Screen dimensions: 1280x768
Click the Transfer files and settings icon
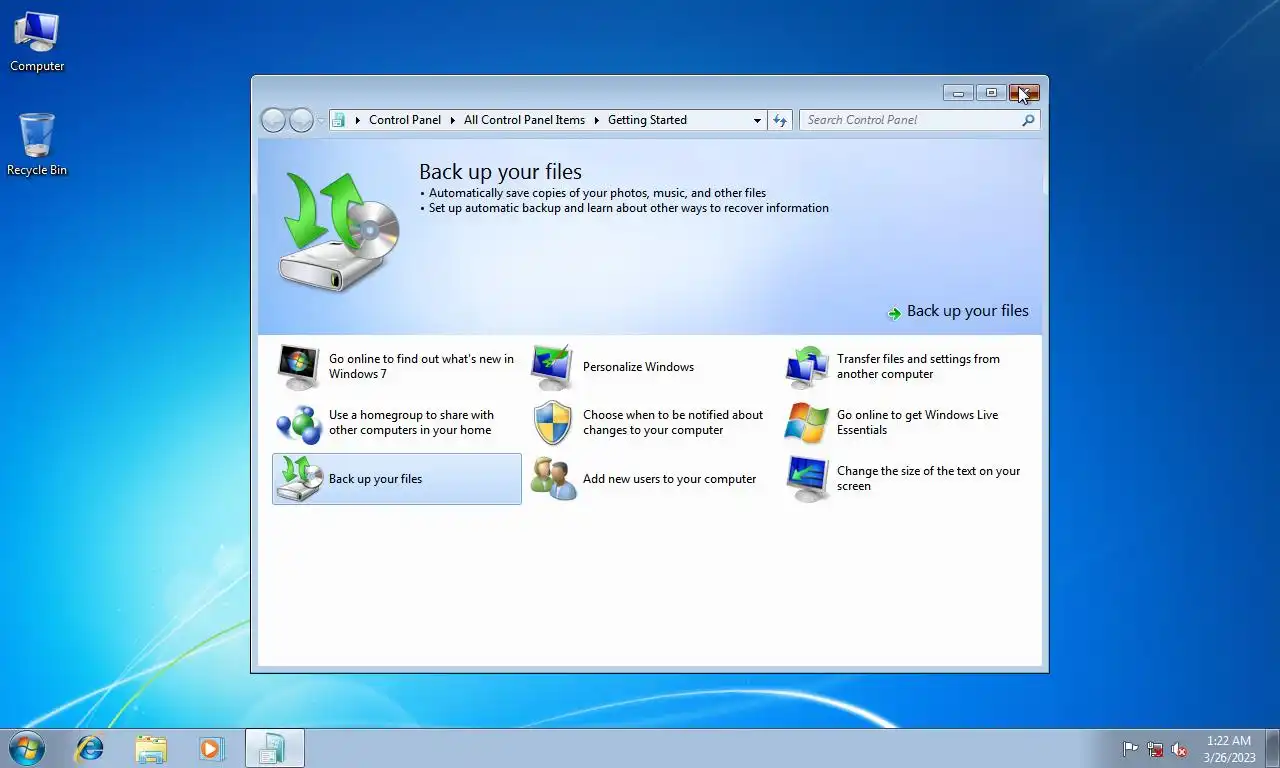(x=806, y=367)
